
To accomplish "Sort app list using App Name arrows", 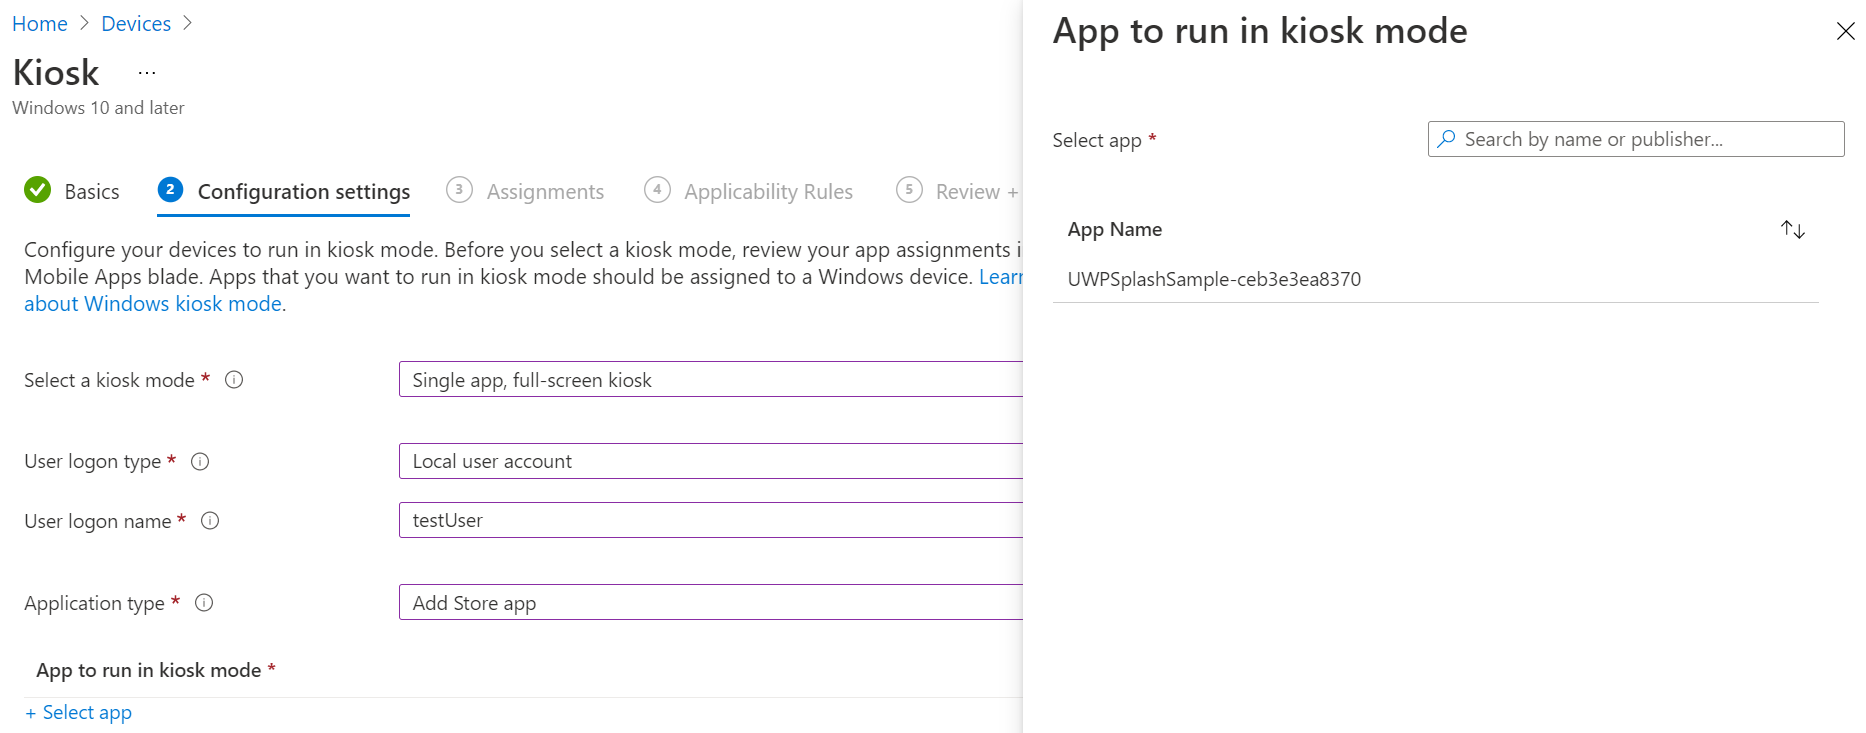I will 1792,230.
